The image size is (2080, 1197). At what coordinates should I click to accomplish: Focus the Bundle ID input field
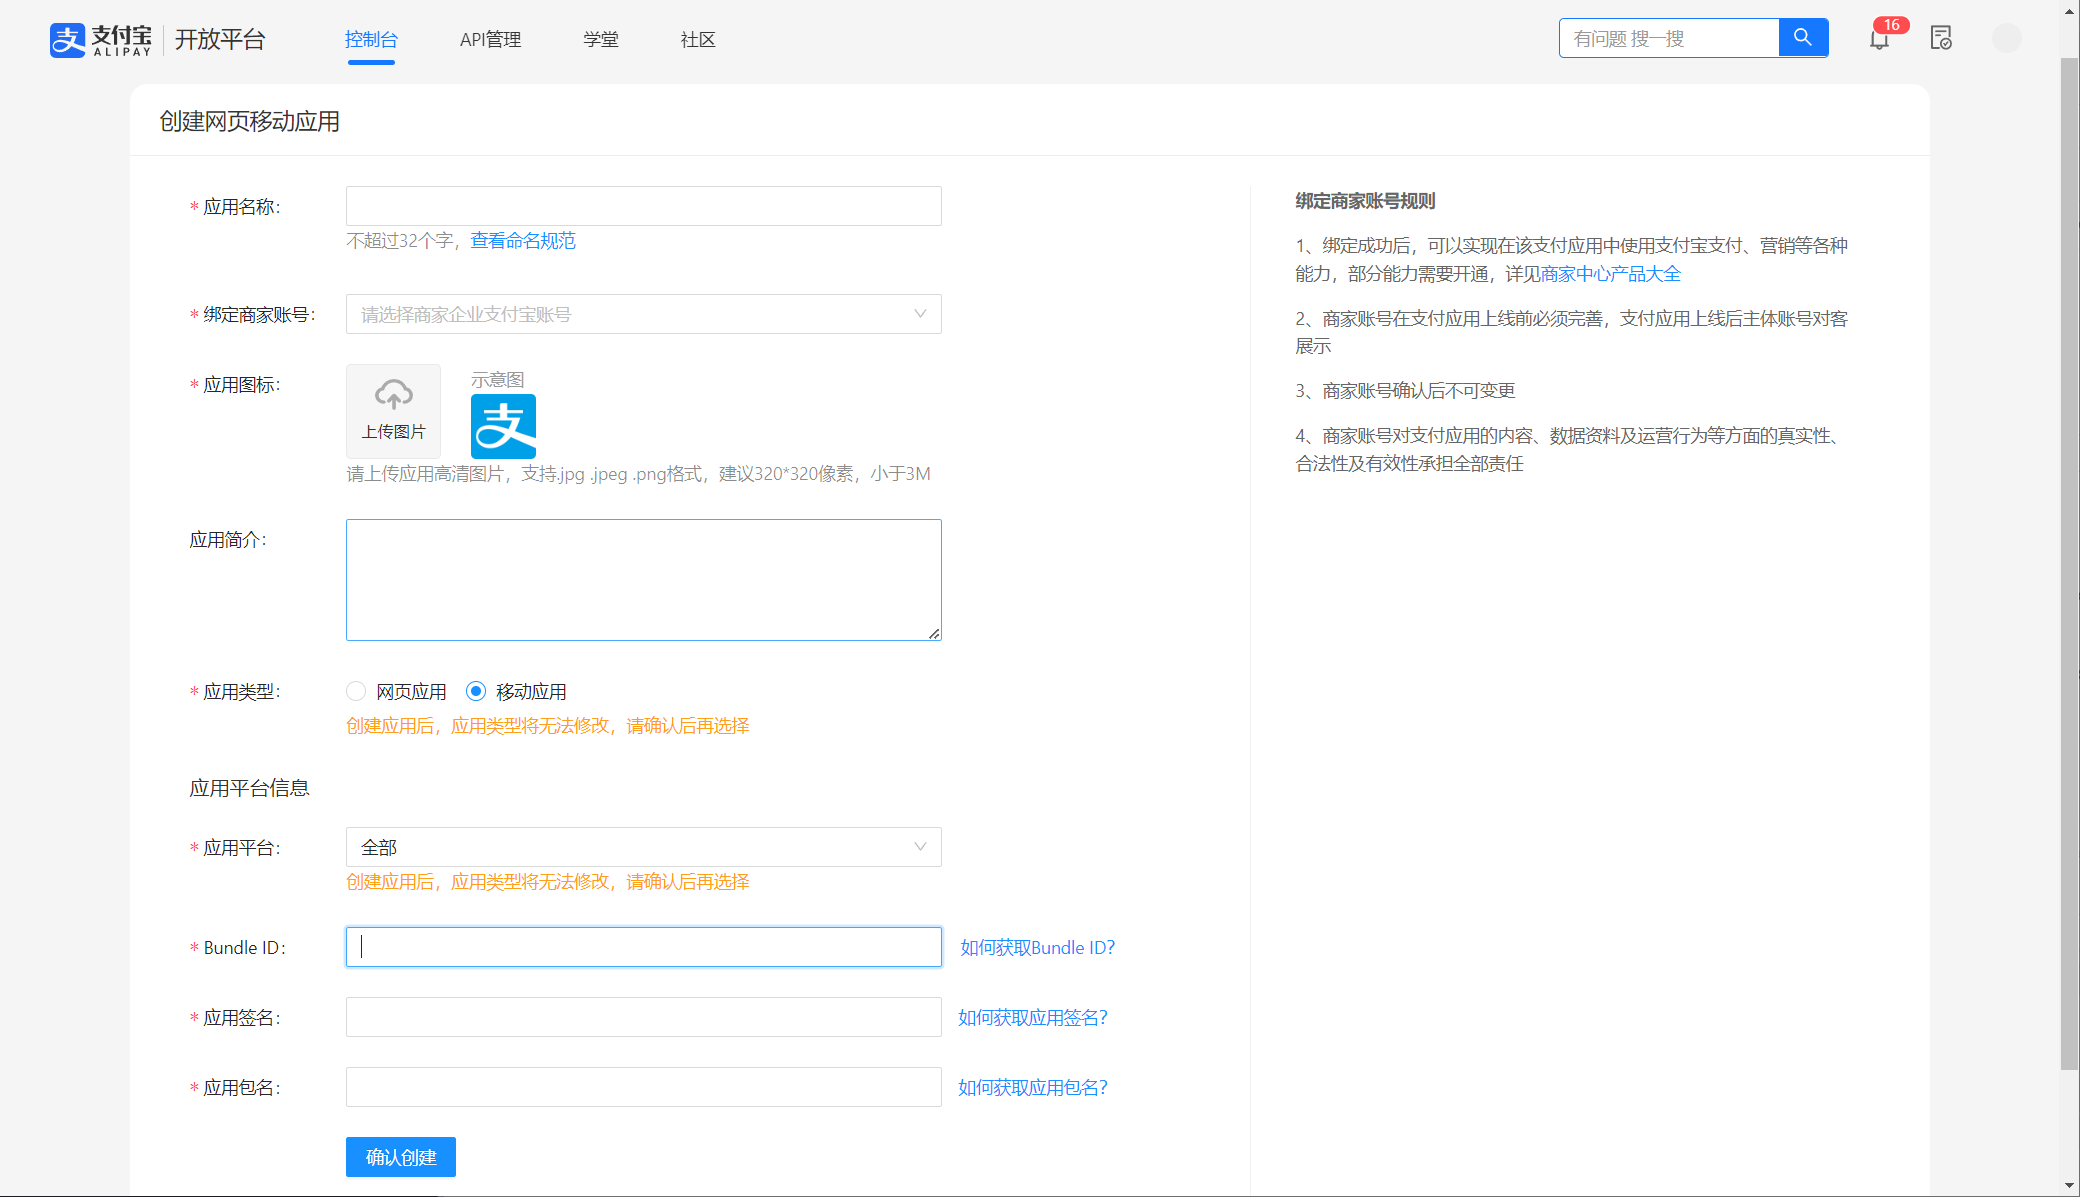tap(643, 947)
